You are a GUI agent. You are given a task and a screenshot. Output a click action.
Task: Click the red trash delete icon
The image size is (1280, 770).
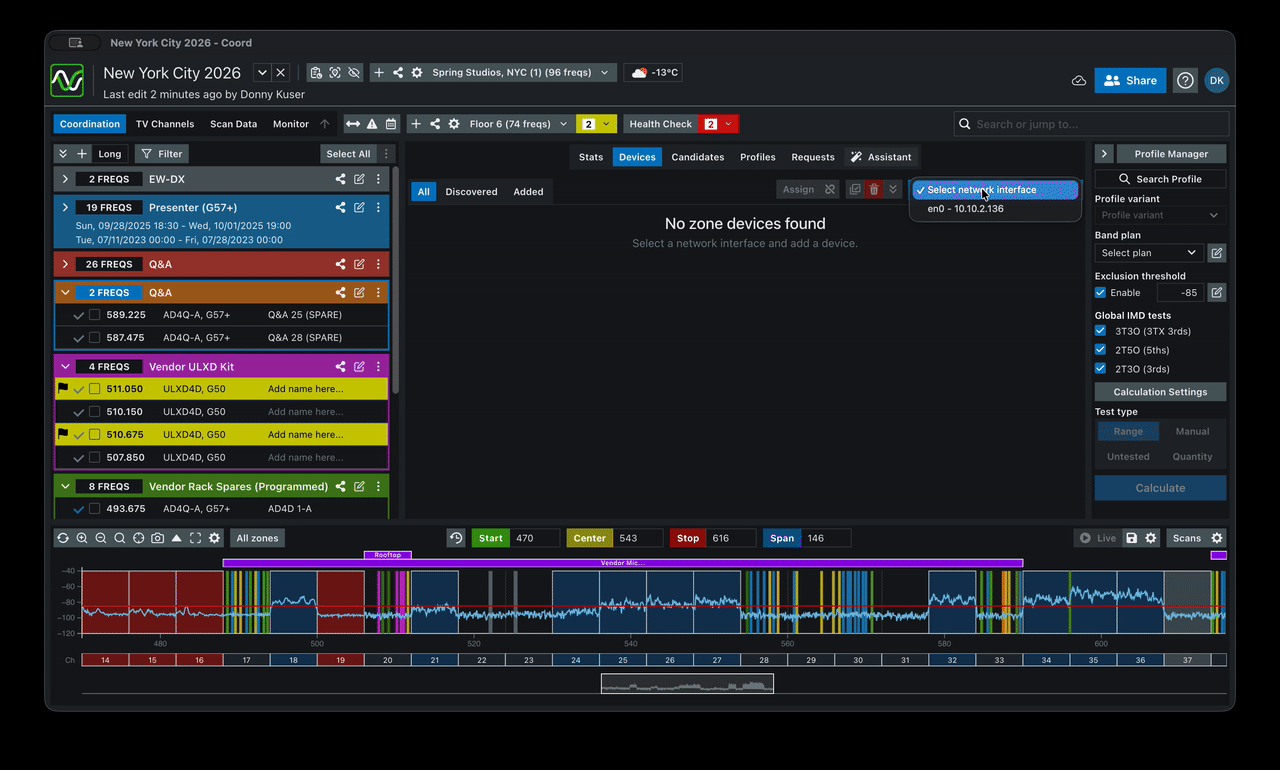pyautogui.click(x=874, y=190)
